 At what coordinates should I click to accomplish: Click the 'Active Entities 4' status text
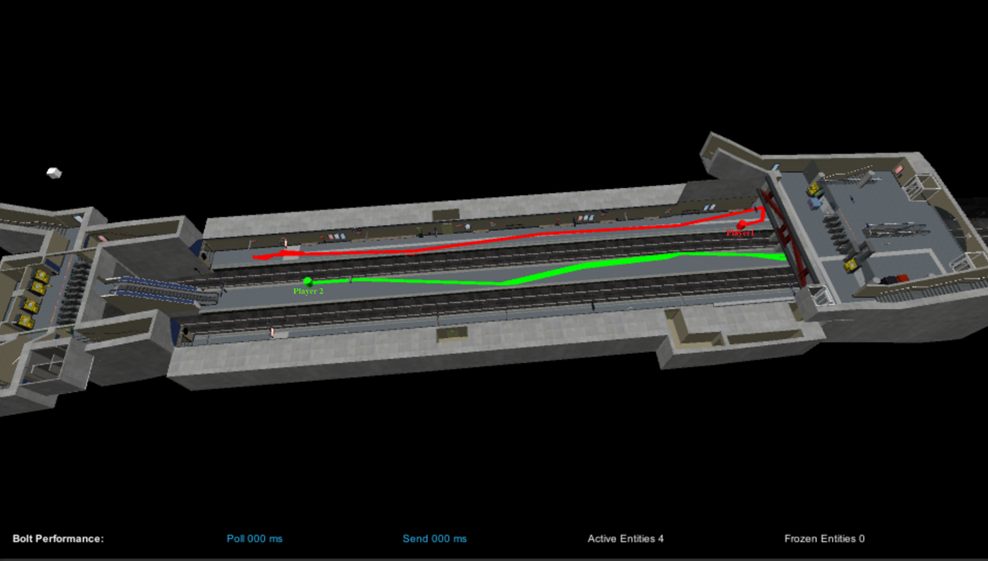(x=625, y=539)
